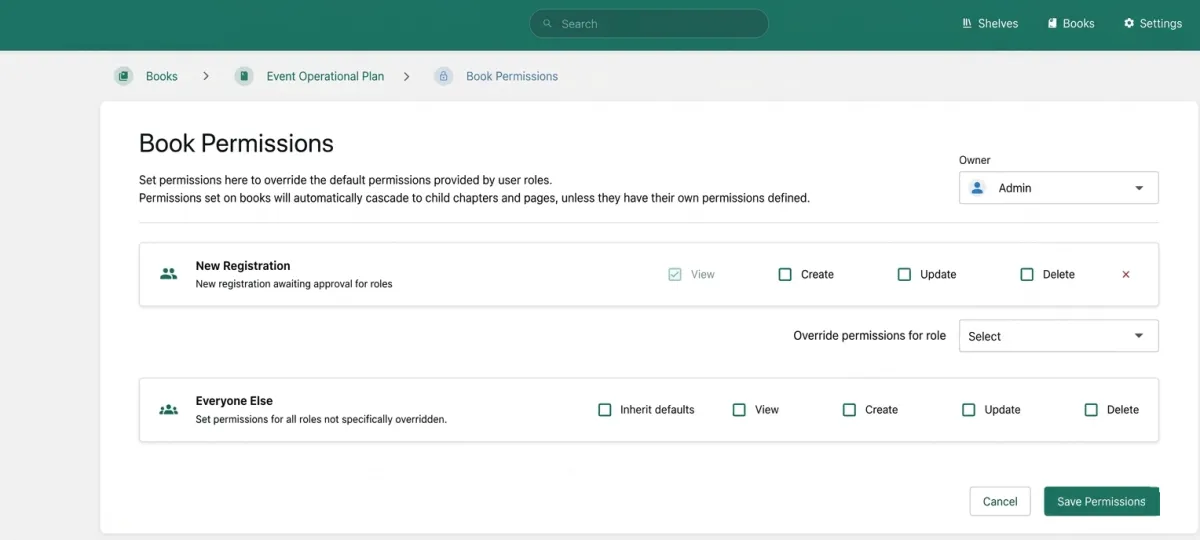Open Override permissions role Select dropdown

(1058, 336)
